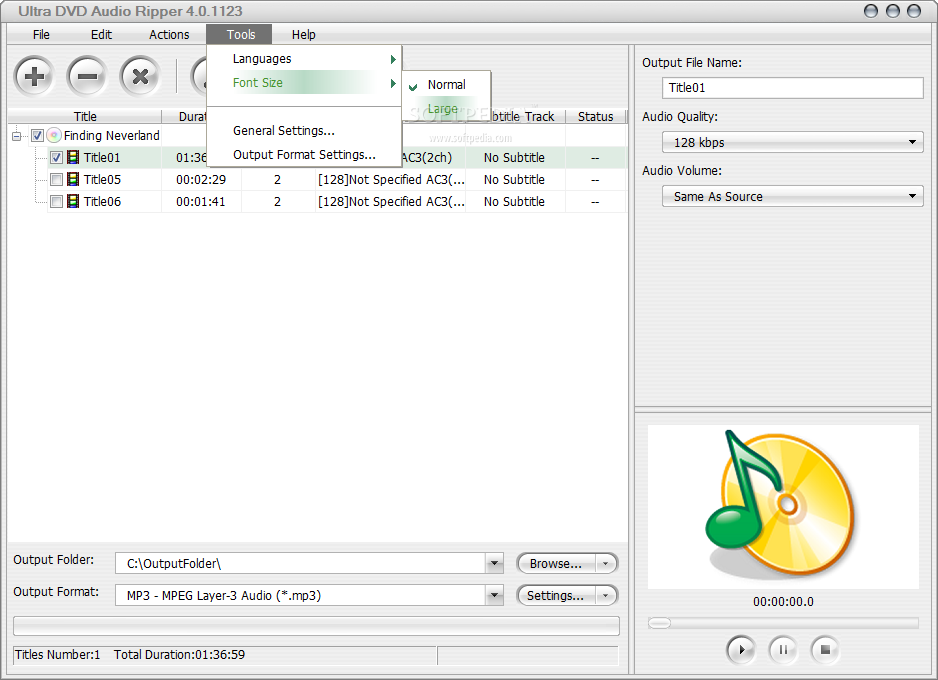Click the conversion progress bar
Screen dimensions: 938x680
[x=316, y=626]
